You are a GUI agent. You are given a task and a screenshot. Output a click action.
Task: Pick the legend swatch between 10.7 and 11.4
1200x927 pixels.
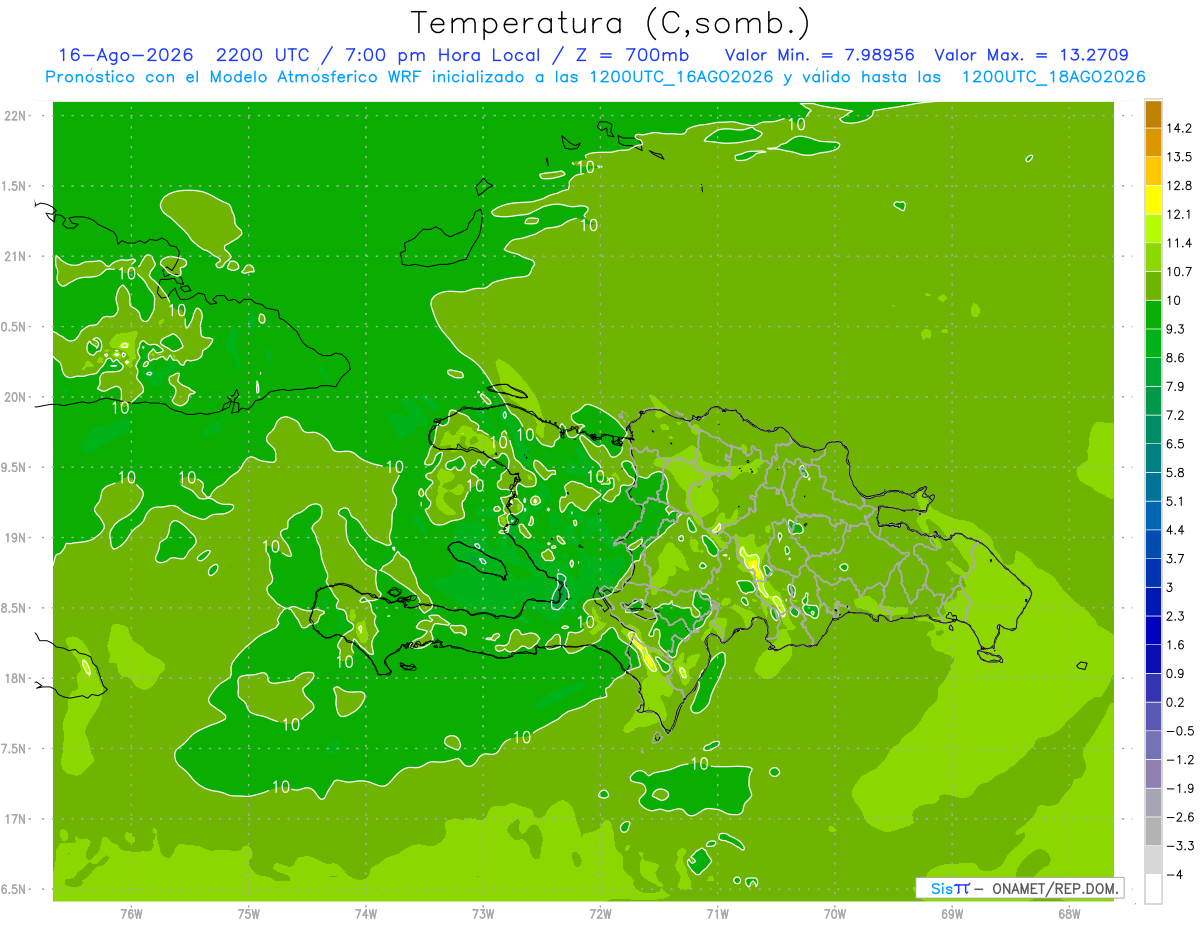click(1153, 257)
